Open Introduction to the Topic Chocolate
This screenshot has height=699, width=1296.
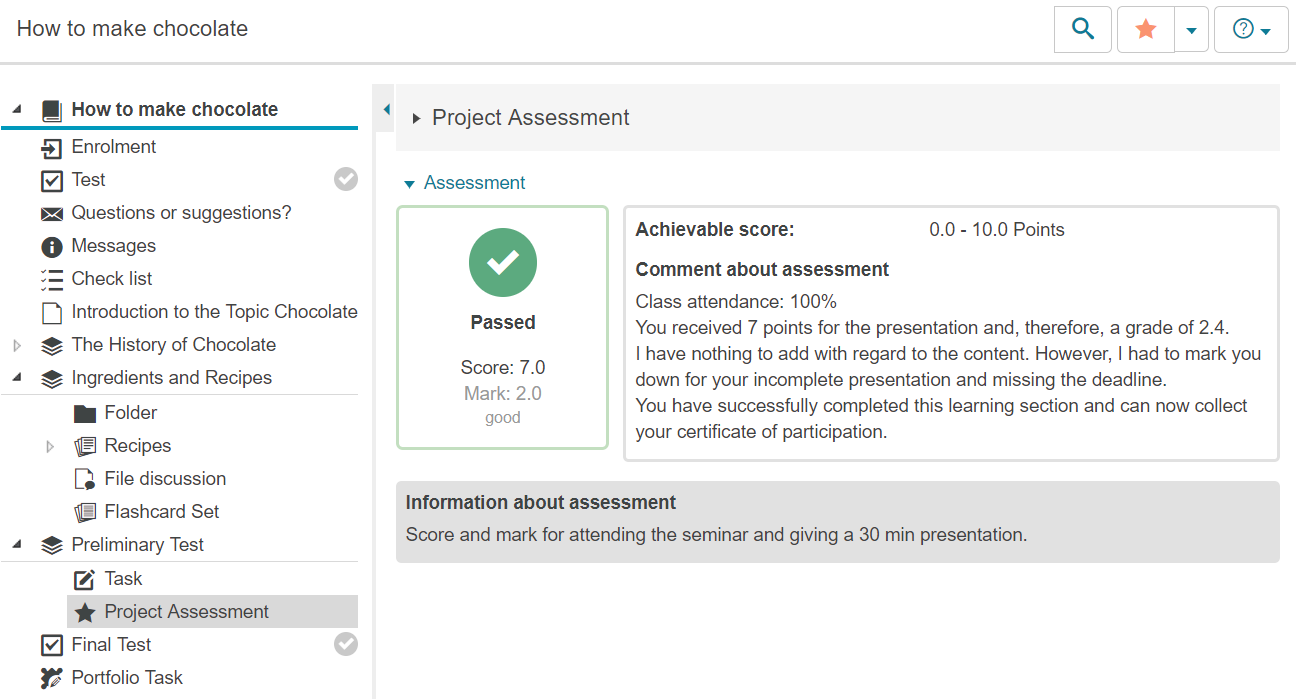click(x=214, y=312)
